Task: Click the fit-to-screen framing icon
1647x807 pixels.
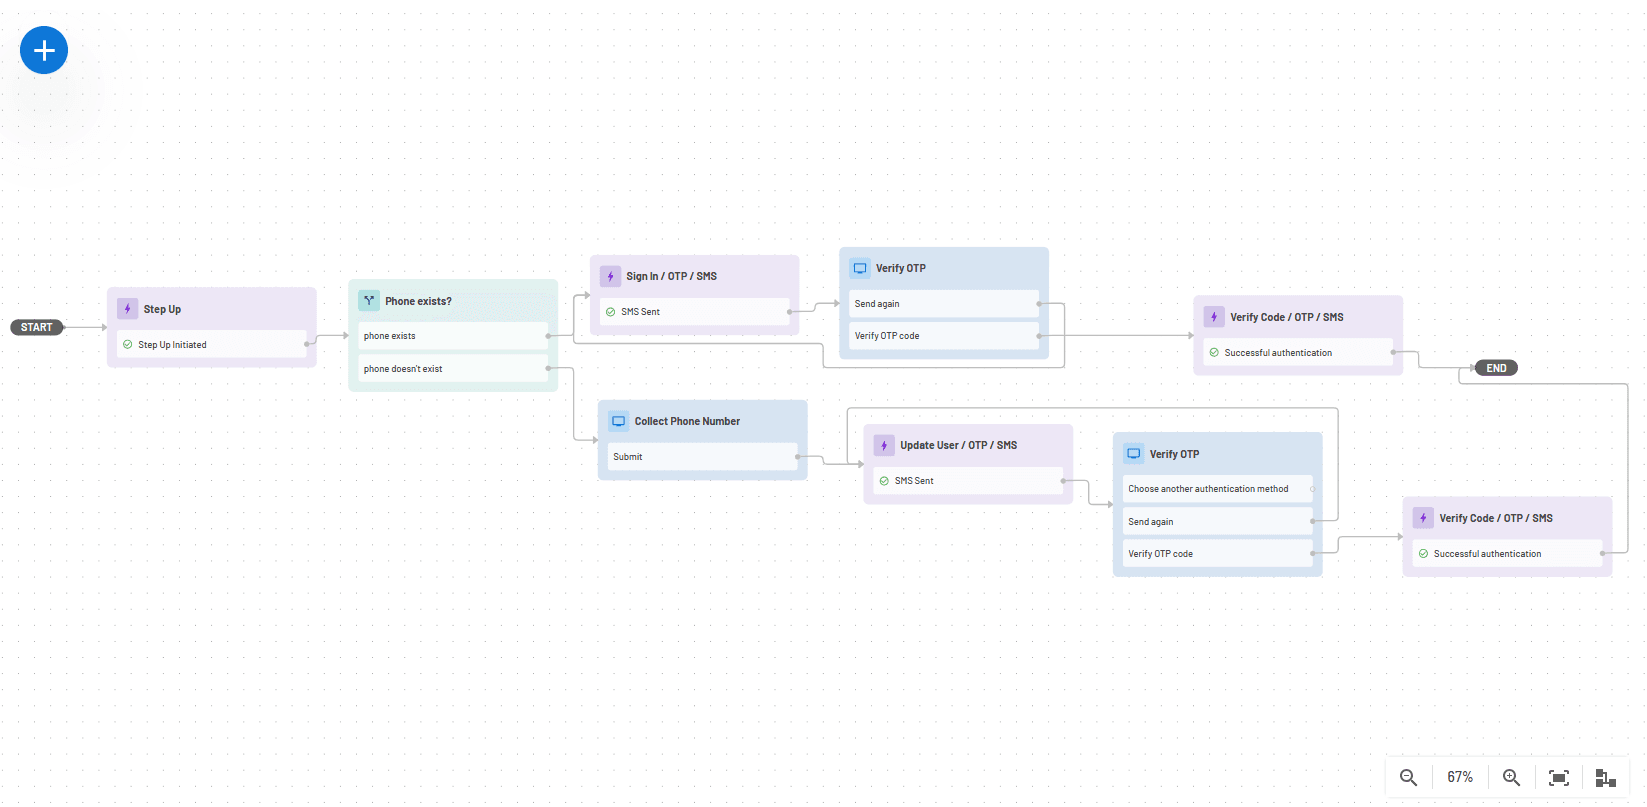Action: (x=1558, y=777)
